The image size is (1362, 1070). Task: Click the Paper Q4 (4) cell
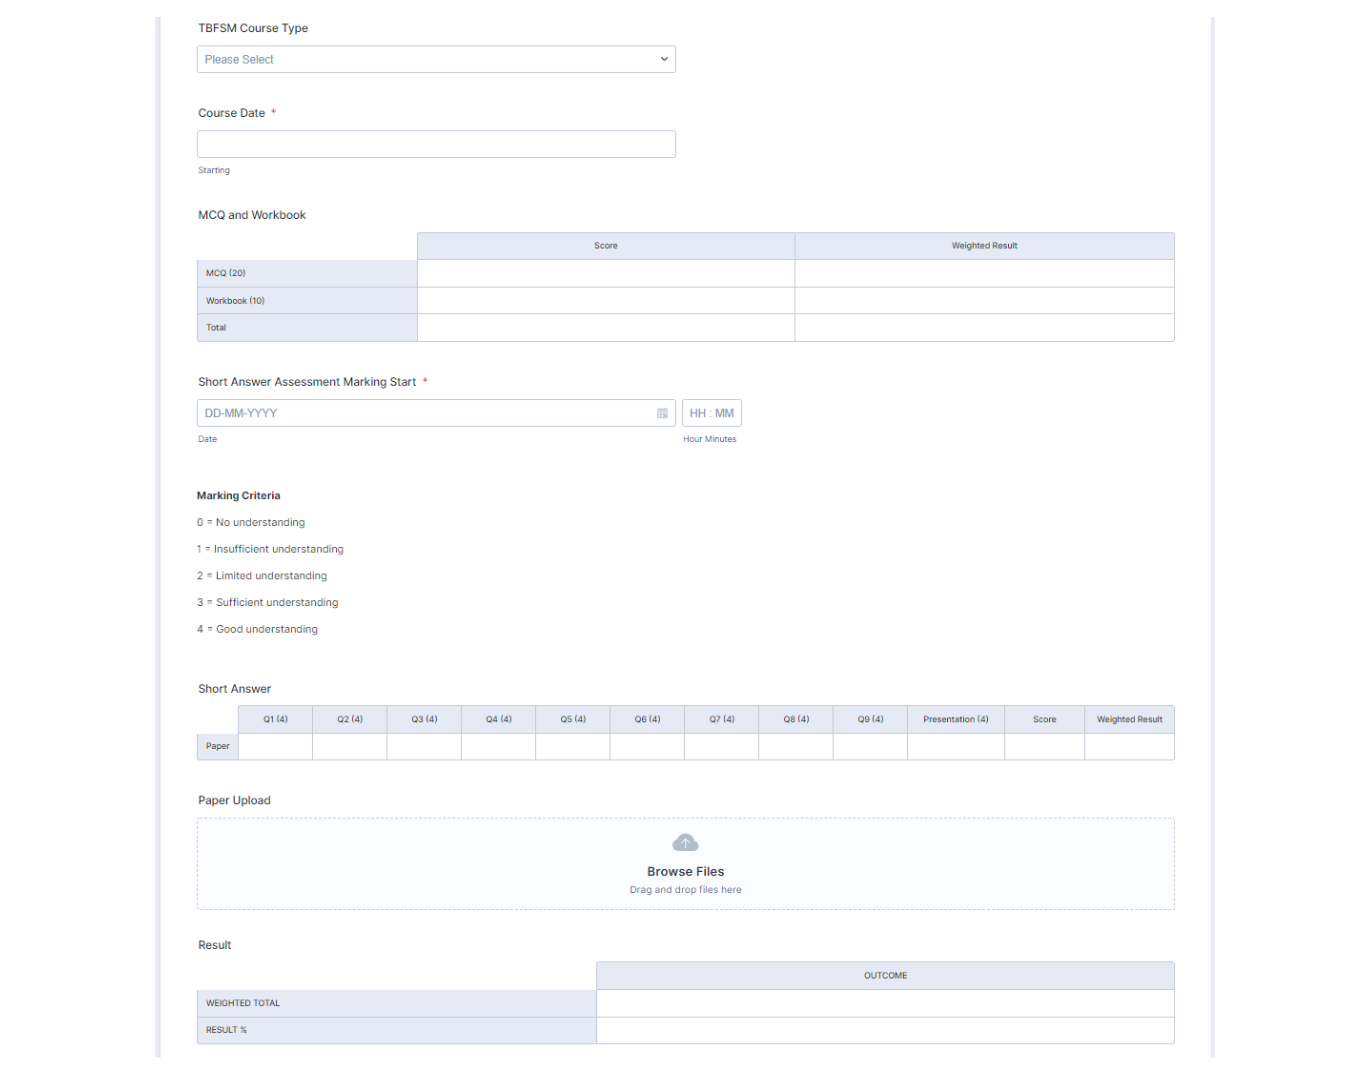tap(498, 746)
